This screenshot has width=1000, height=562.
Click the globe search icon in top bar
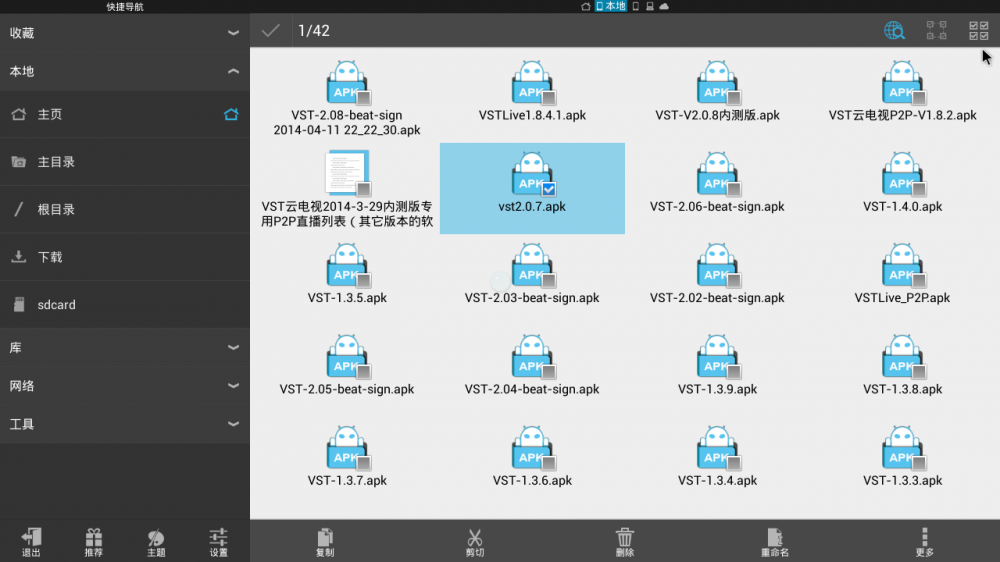894,31
